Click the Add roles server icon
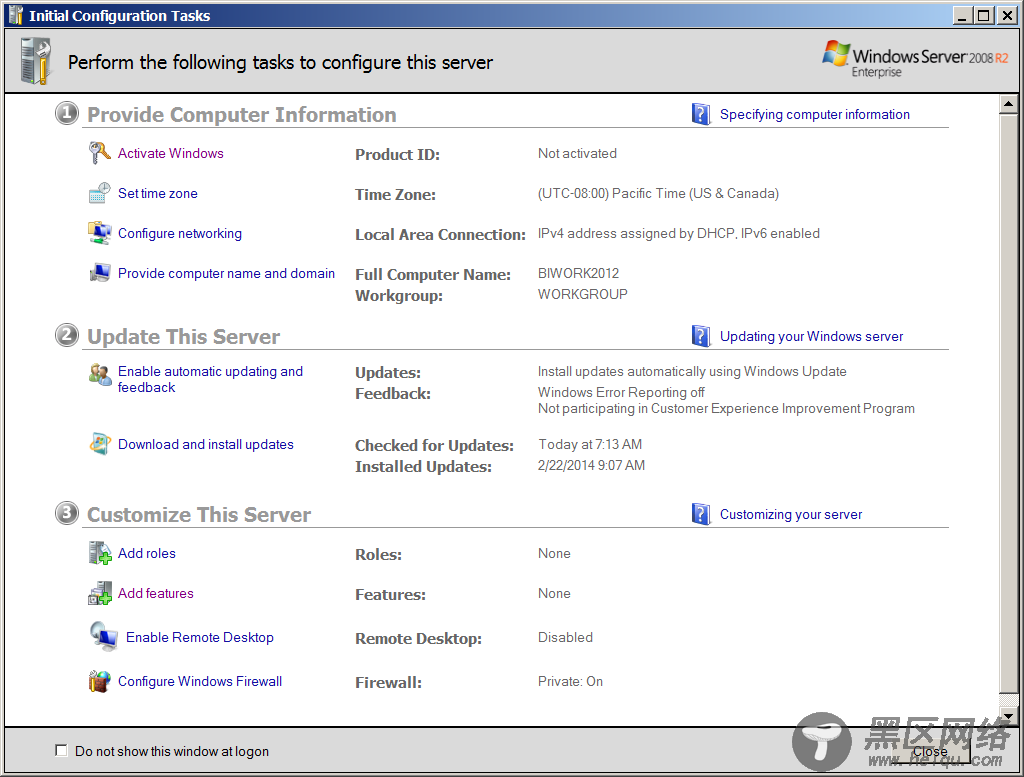Screen dimensions: 1024x777 pyautogui.click(x=100, y=553)
